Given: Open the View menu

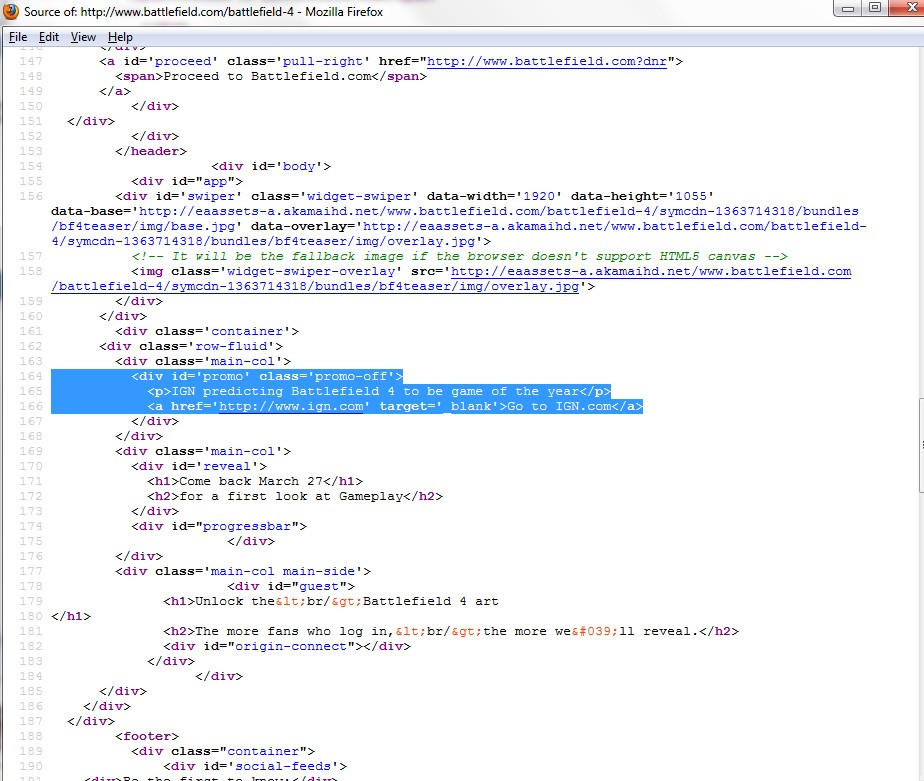Looking at the screenshot, I should 83,37.
